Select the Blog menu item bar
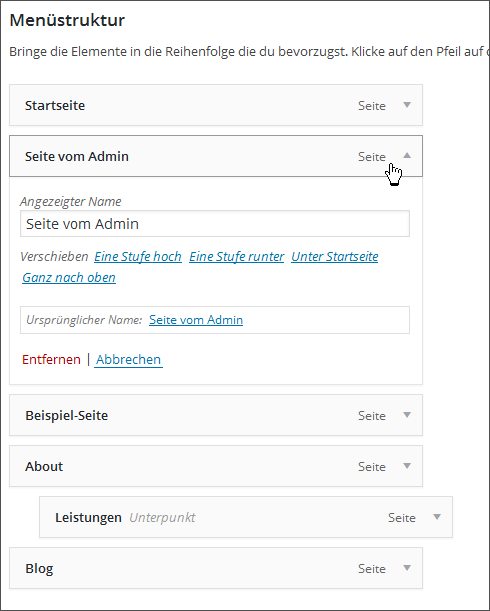 216,569
